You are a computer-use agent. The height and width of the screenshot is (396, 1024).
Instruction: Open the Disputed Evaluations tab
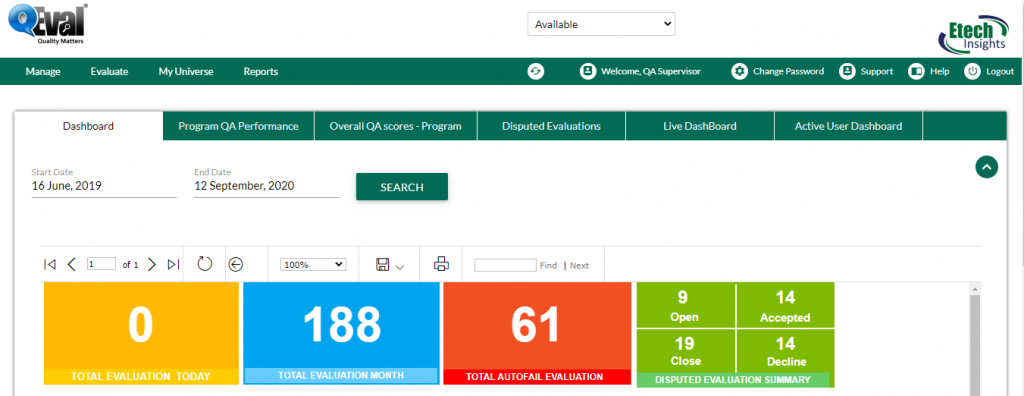551,126
